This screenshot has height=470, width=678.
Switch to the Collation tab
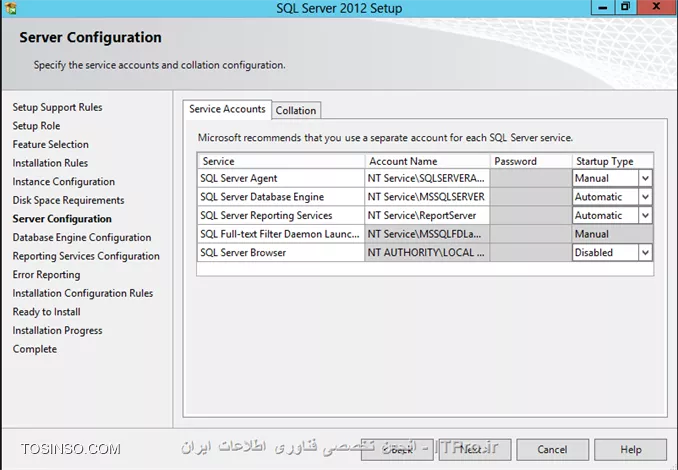click(296, 111)
